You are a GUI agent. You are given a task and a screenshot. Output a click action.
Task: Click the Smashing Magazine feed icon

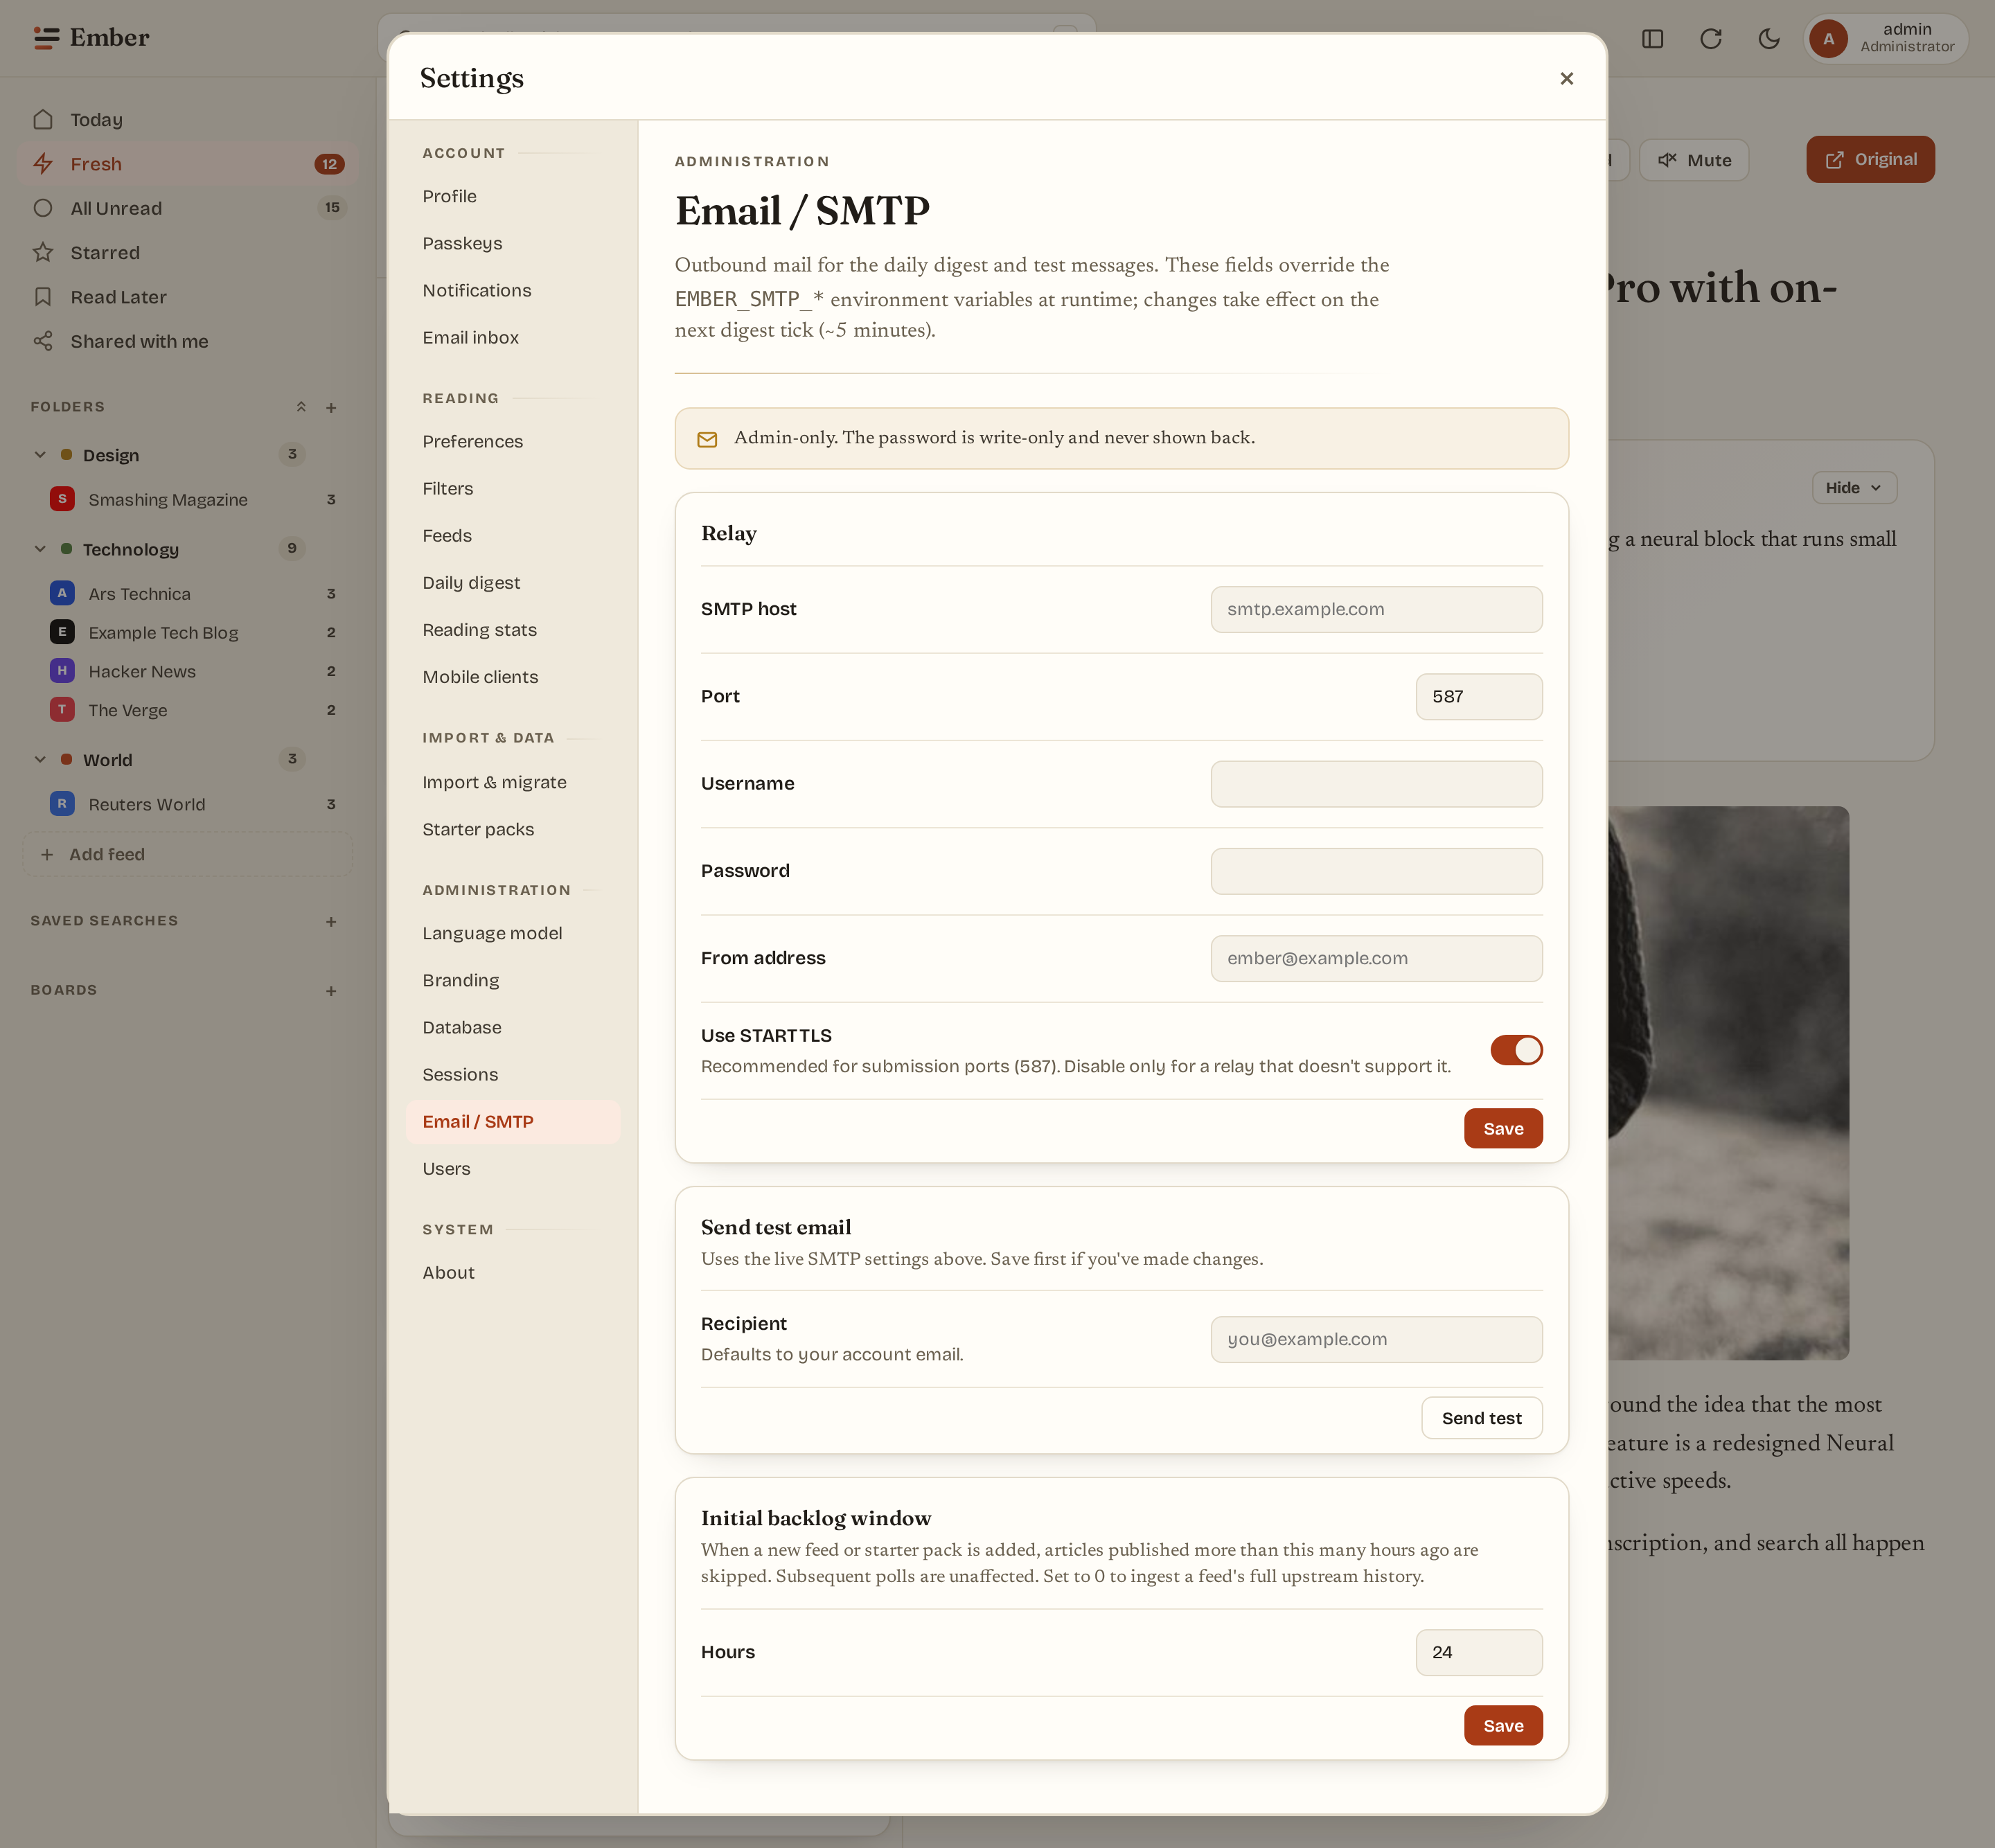point(62,498)
